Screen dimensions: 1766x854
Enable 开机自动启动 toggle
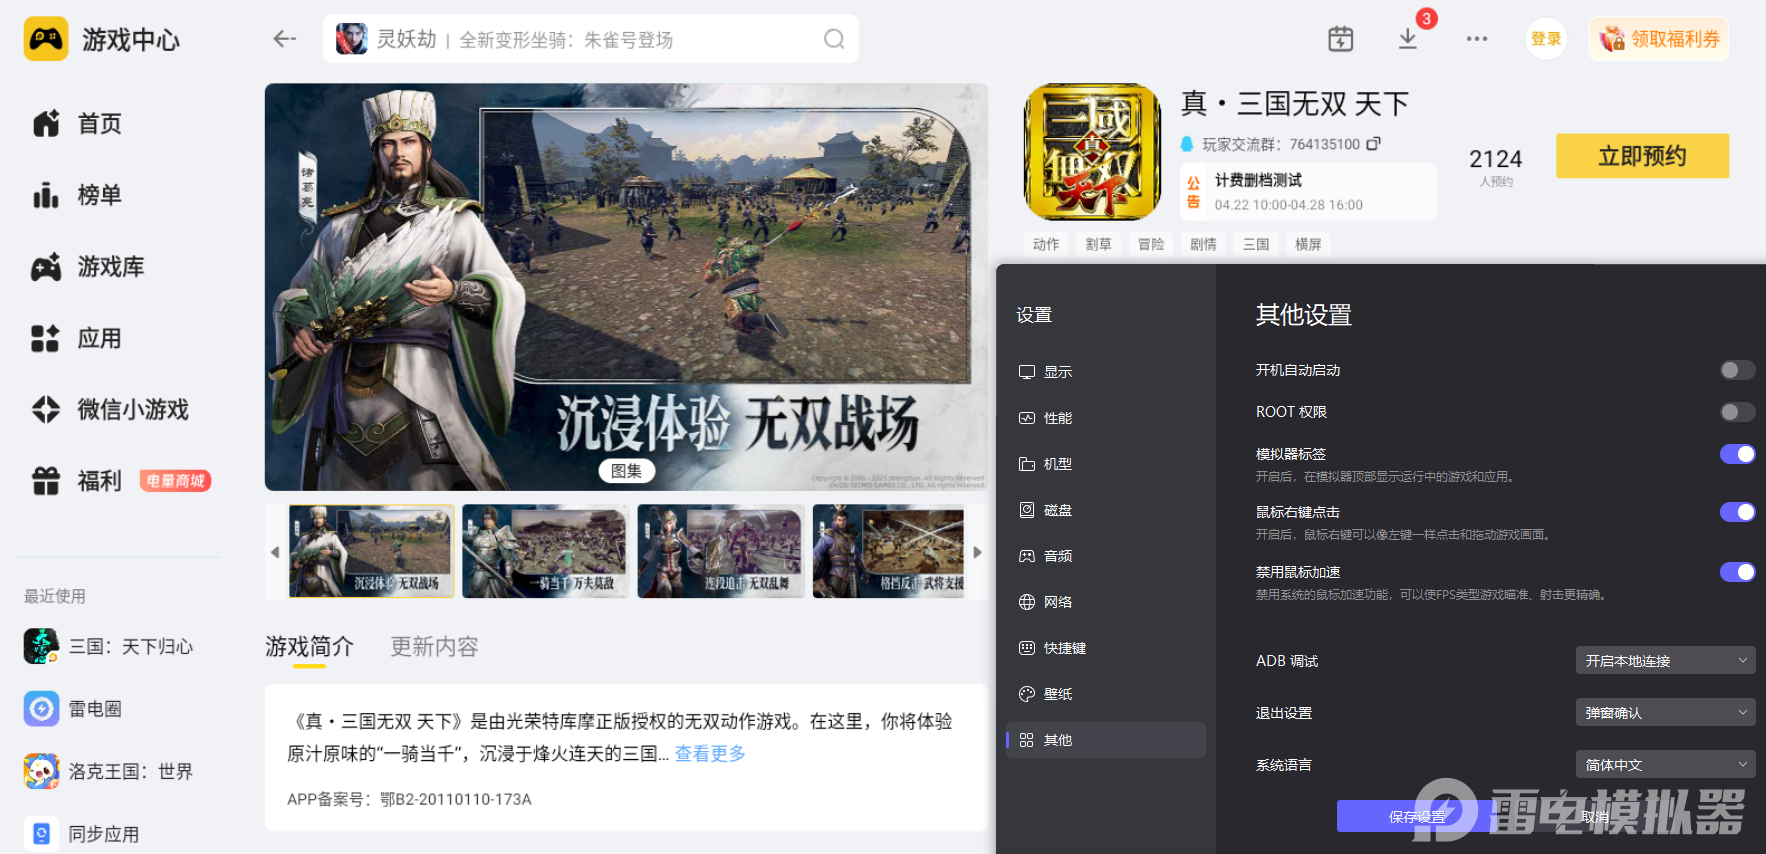1736,370
